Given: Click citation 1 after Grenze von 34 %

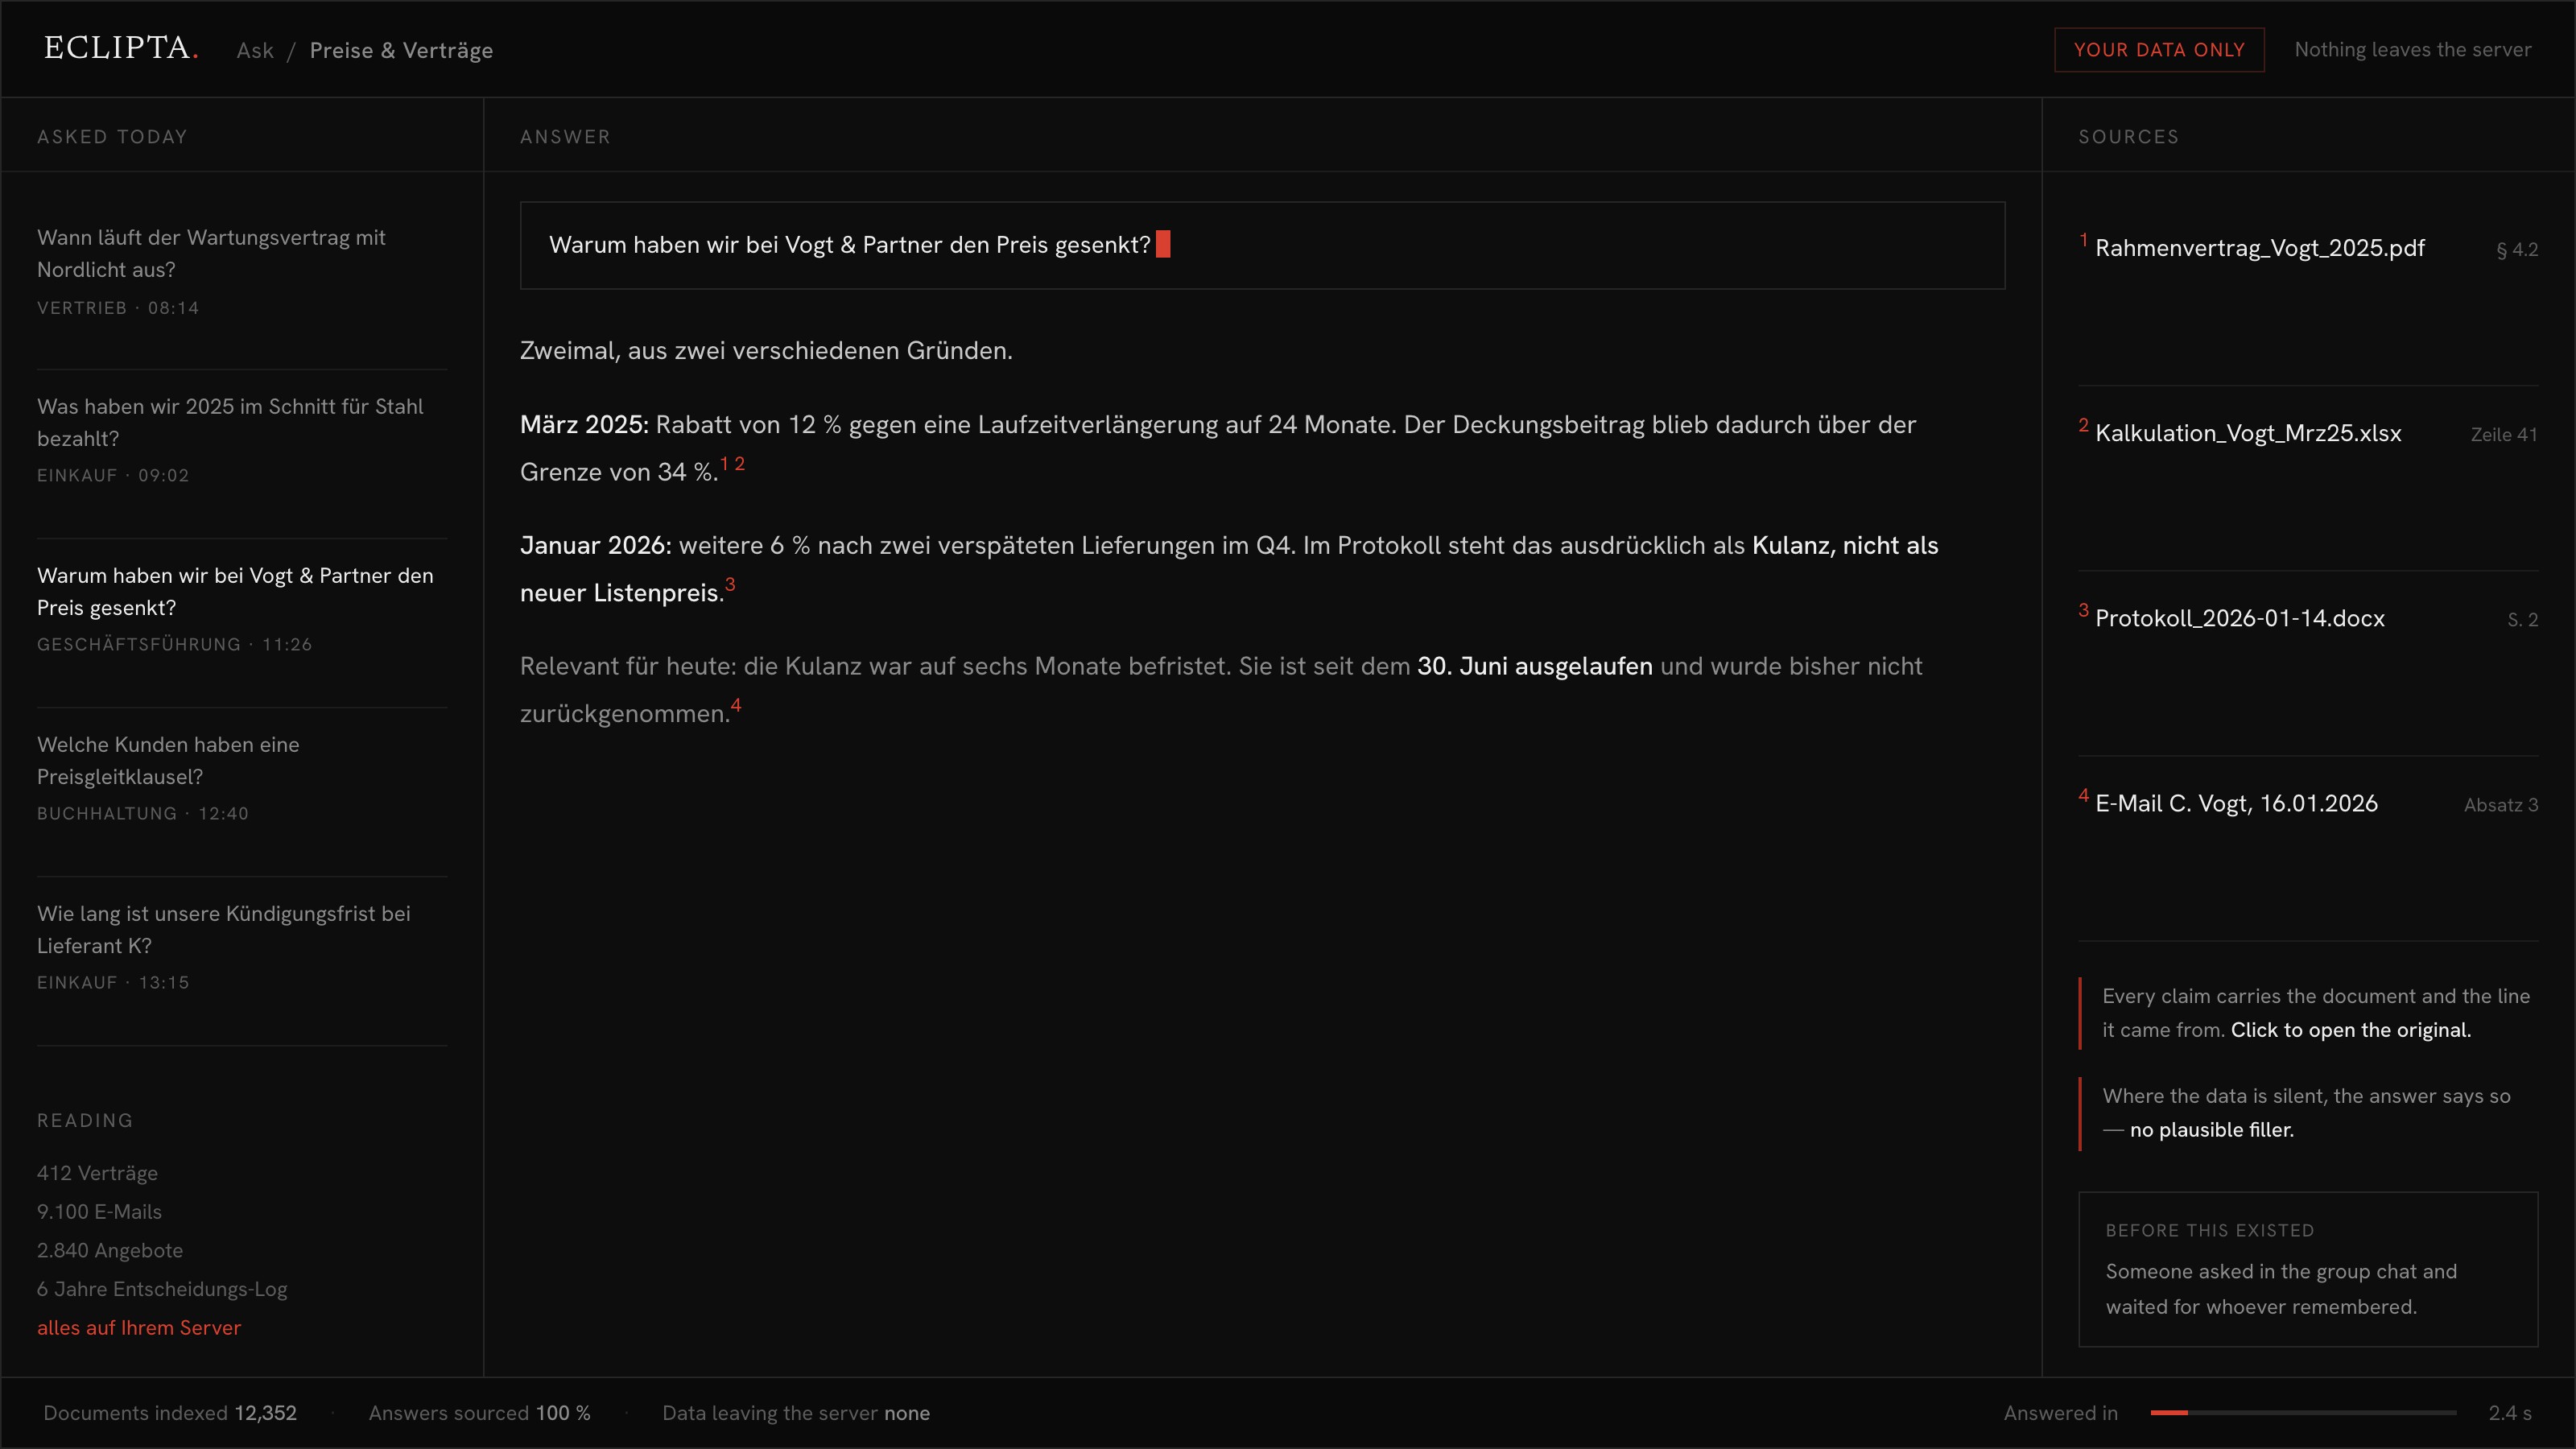Looking at the screenshot, I should point(724,464).
